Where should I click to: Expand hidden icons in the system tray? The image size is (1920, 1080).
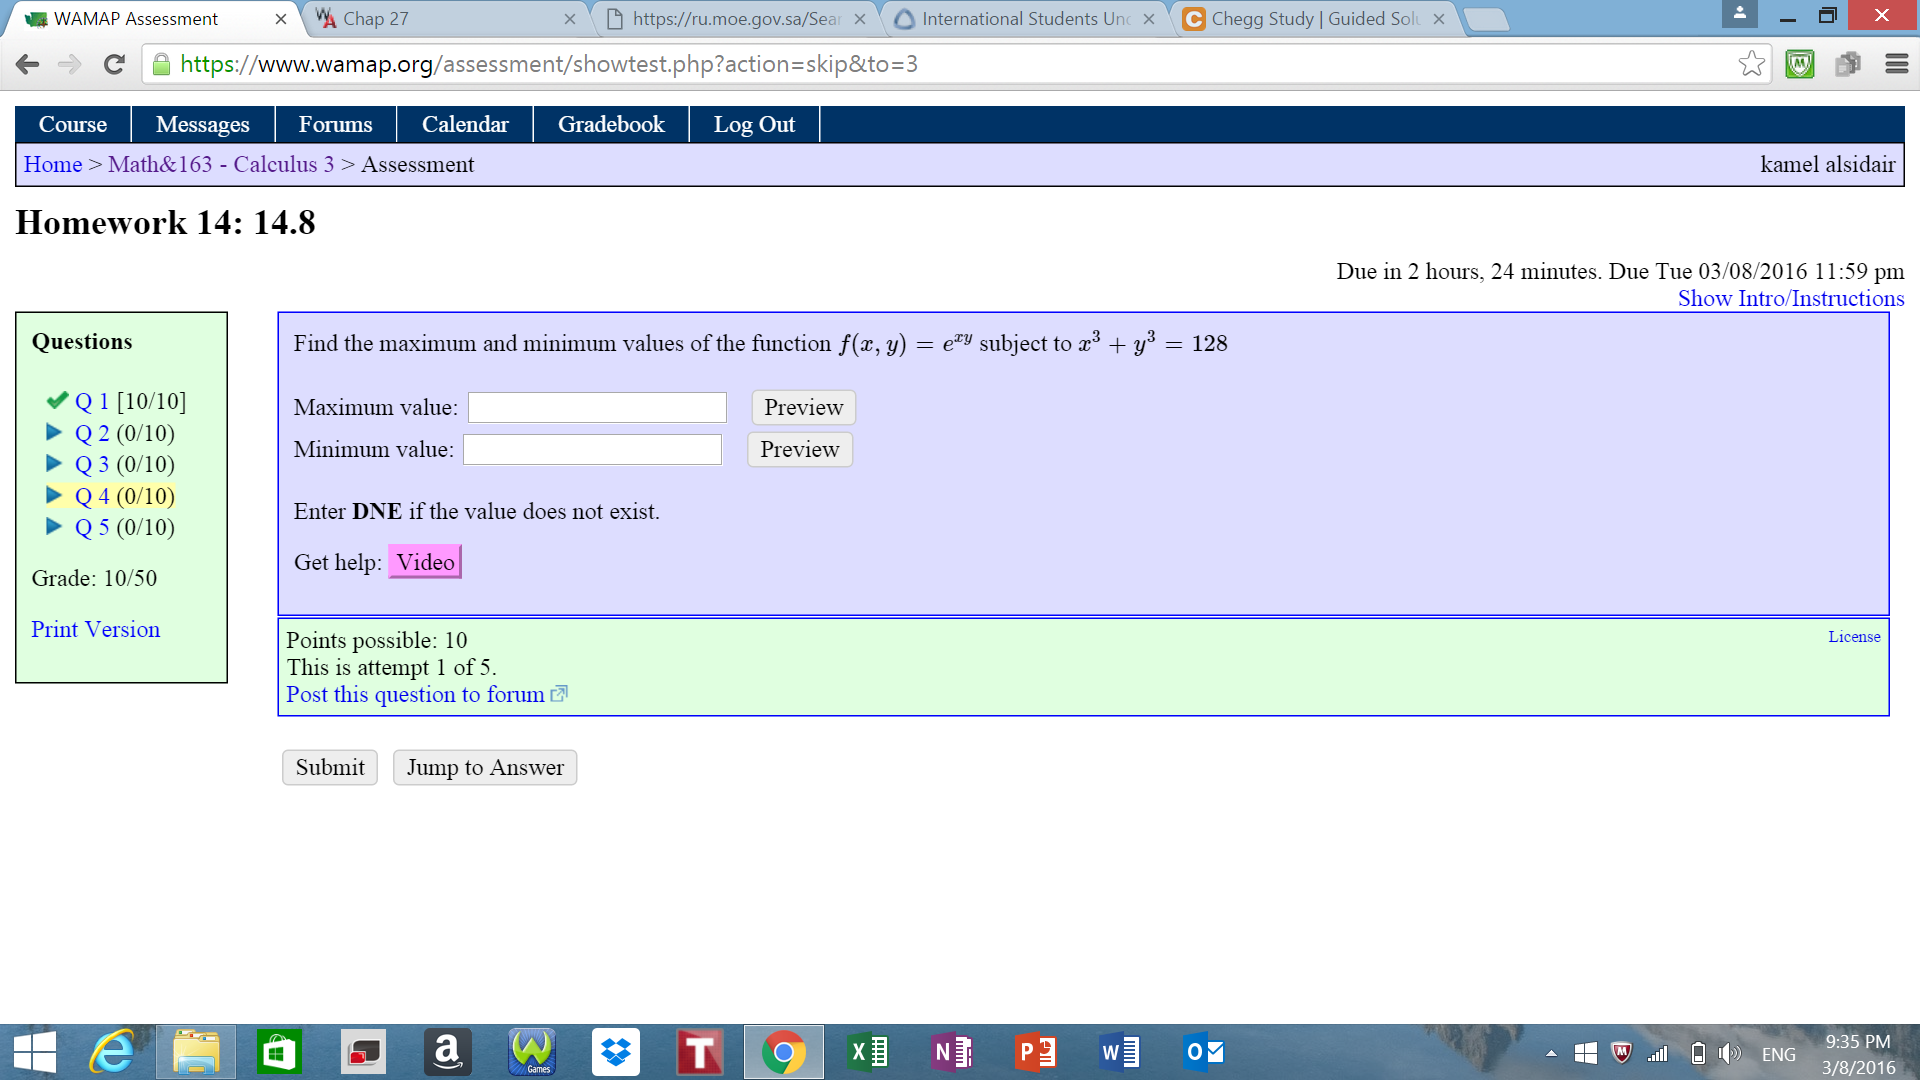tap(1551, 1053)
